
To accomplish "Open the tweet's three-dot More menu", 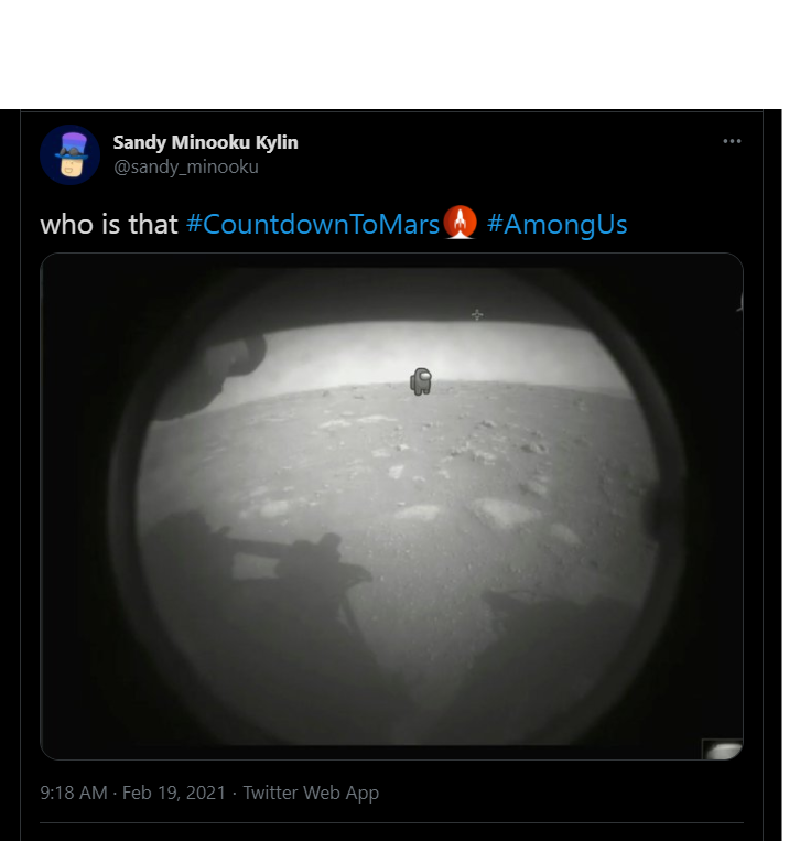I will point(733,142).
